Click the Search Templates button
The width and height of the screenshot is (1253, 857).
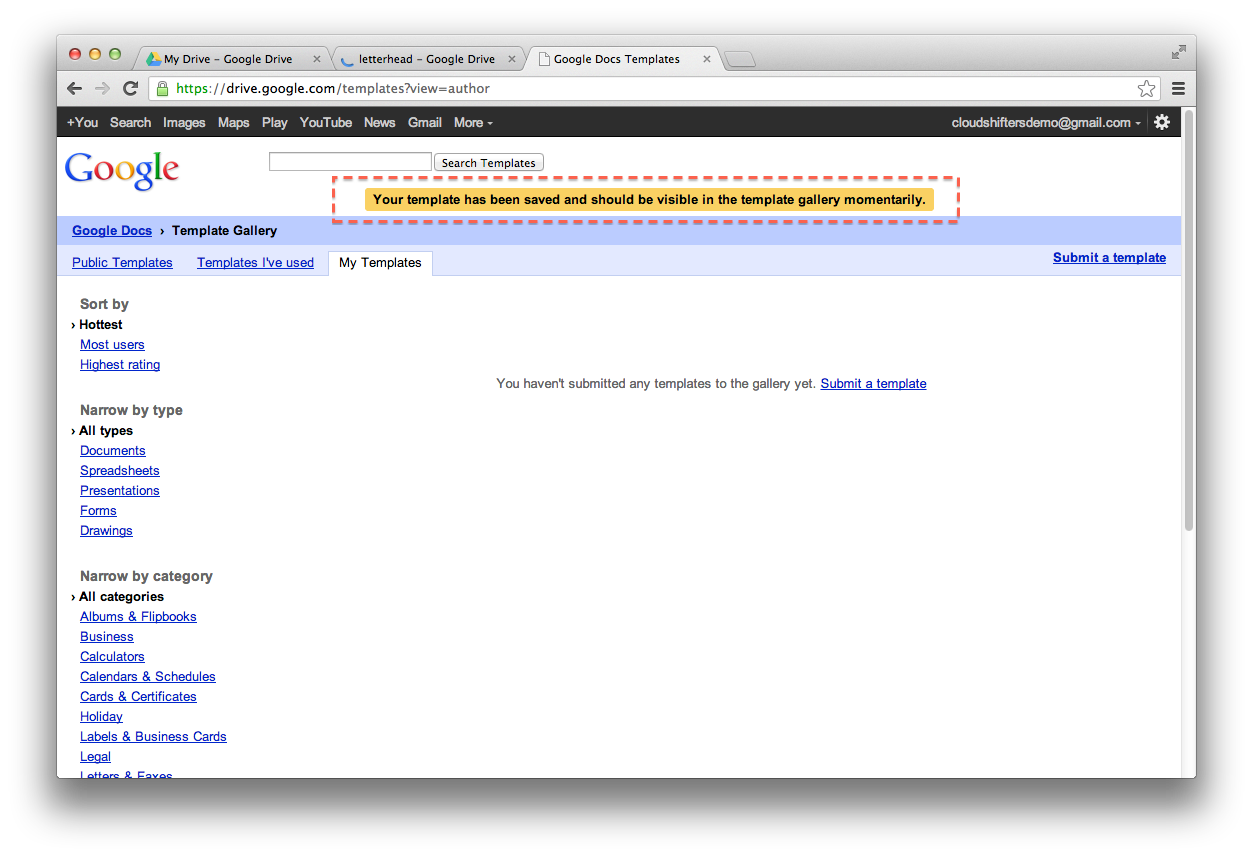(489, 162)
